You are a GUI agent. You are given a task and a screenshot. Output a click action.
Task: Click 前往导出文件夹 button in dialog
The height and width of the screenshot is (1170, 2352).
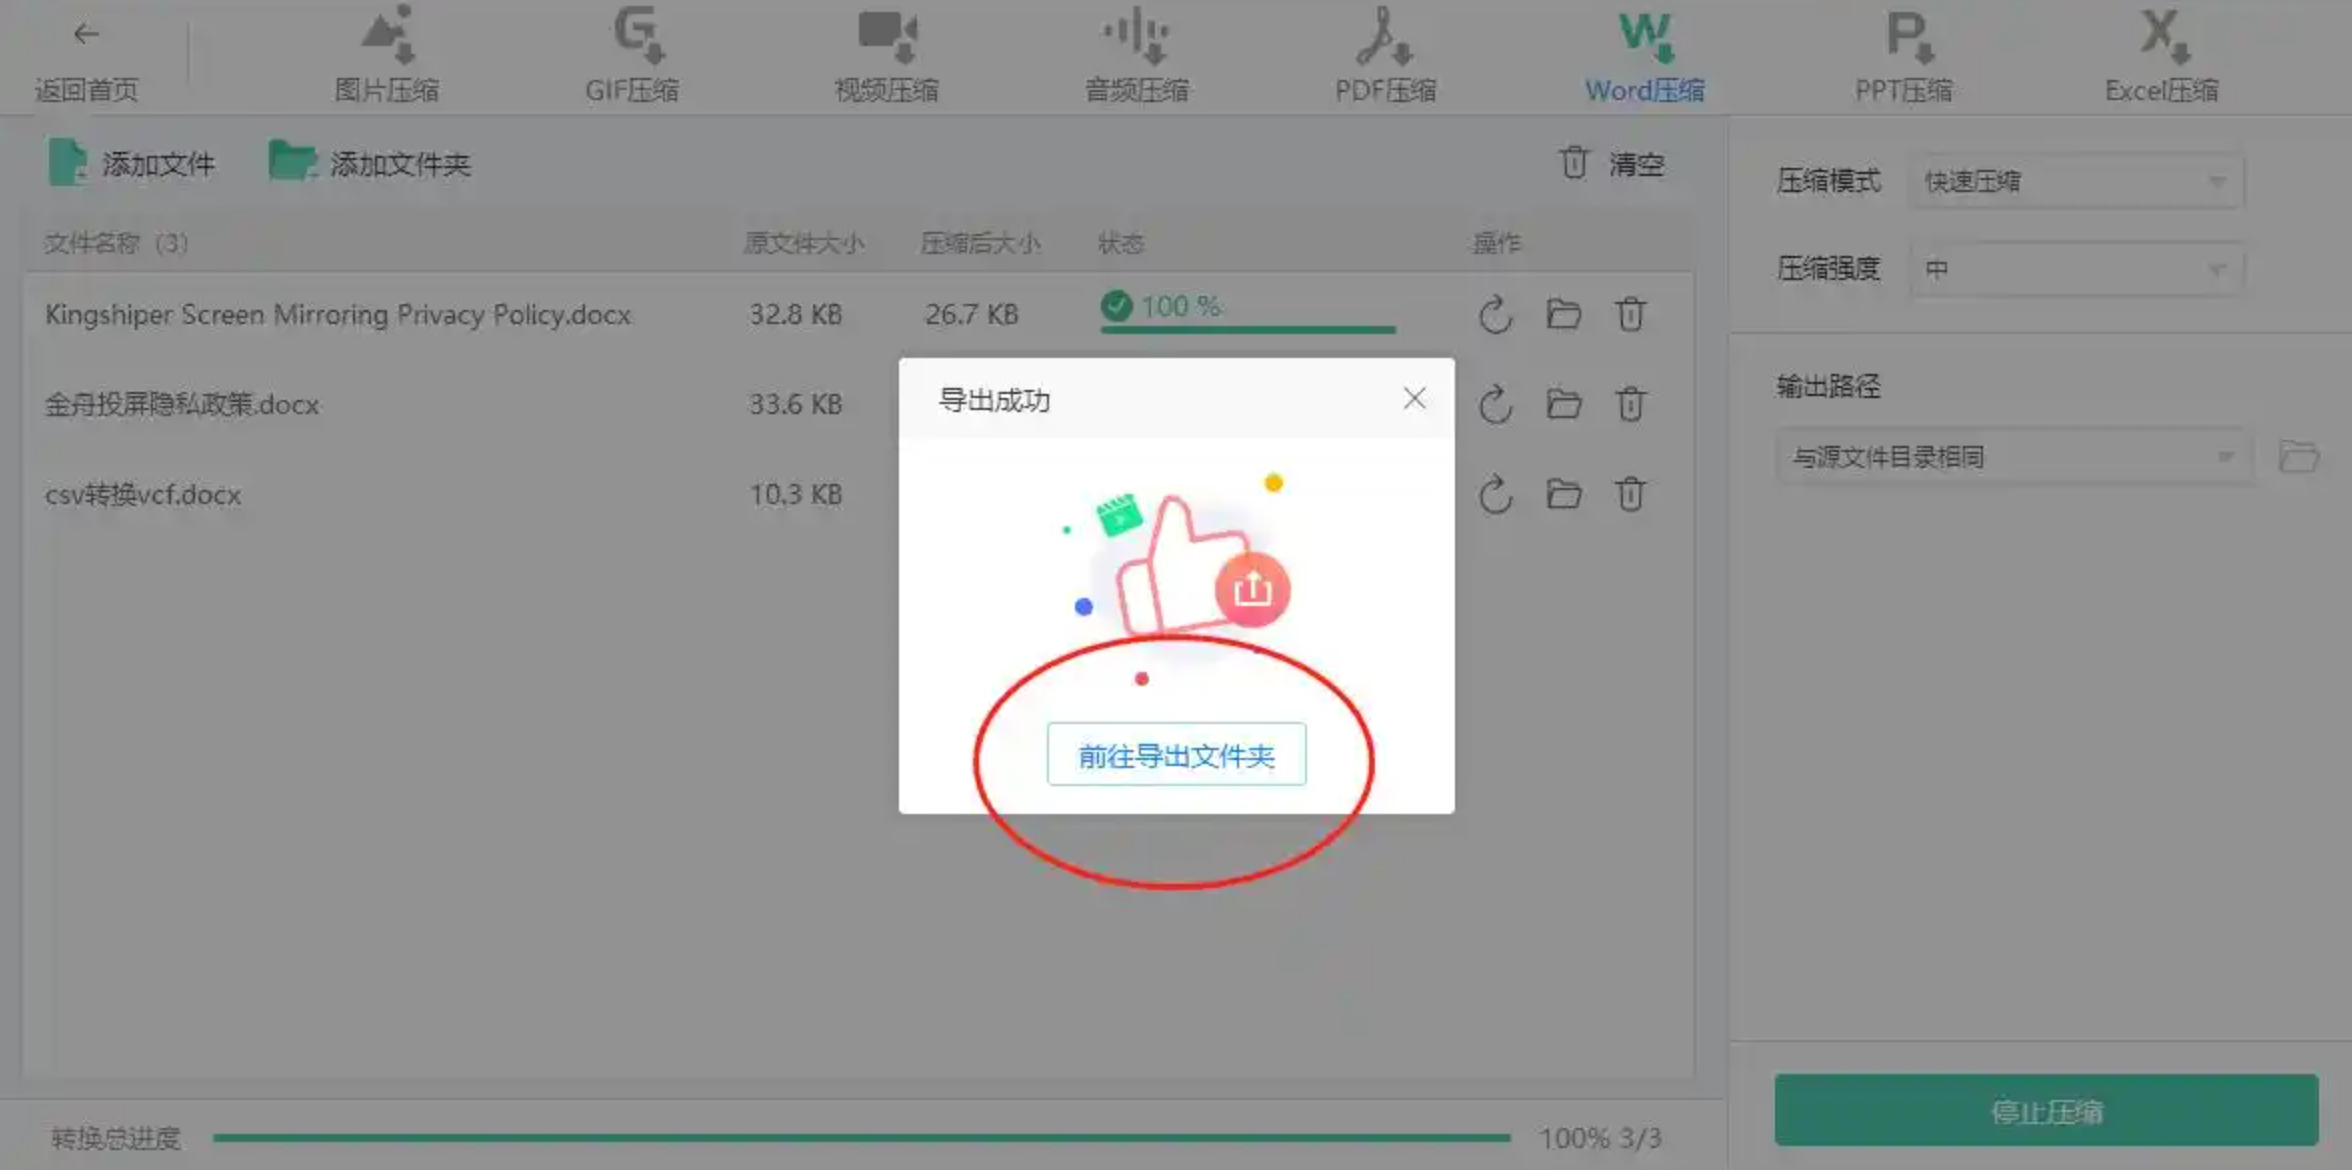click(x=1176, y=755)
